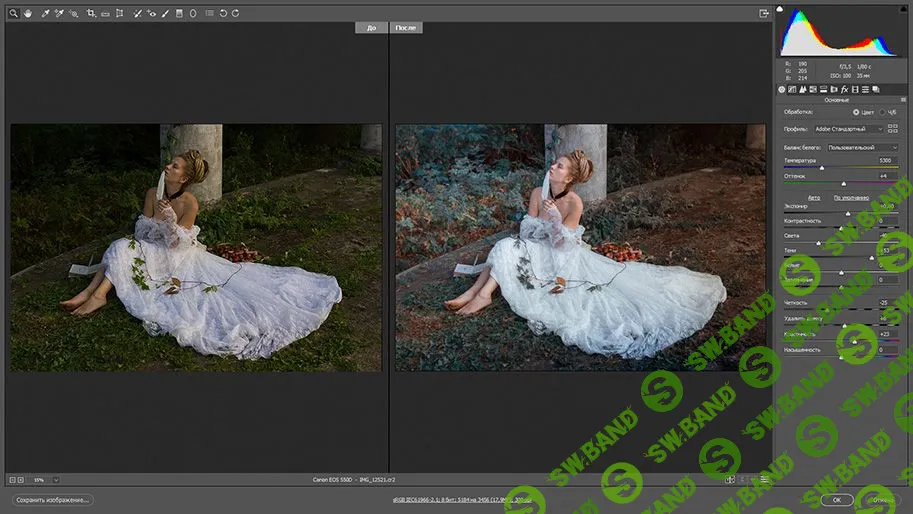Open the Detail panel icon
The image size is (913, 514).
803,89
